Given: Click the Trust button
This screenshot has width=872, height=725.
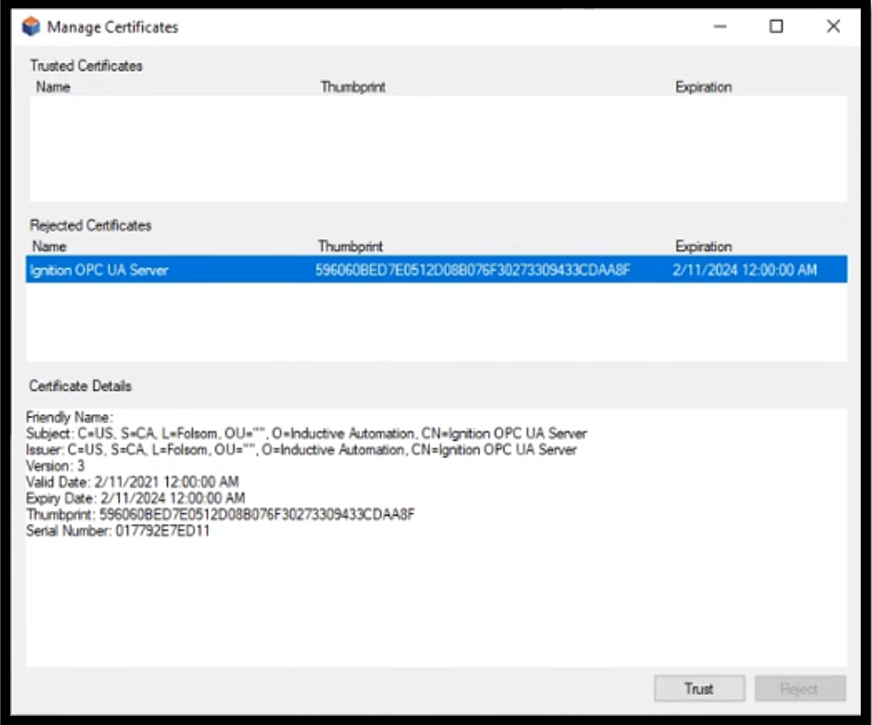Looking at the screenshot, I should (700, 689).
